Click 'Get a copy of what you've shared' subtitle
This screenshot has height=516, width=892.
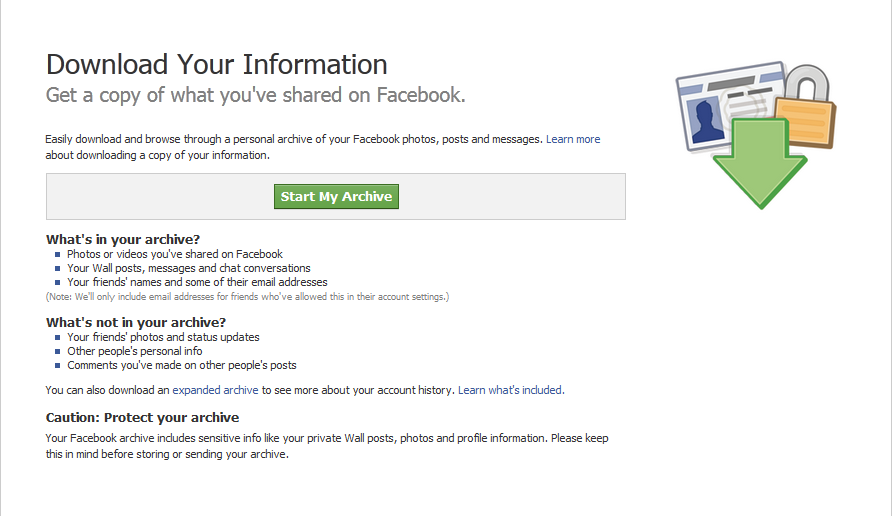pos(255,95)
